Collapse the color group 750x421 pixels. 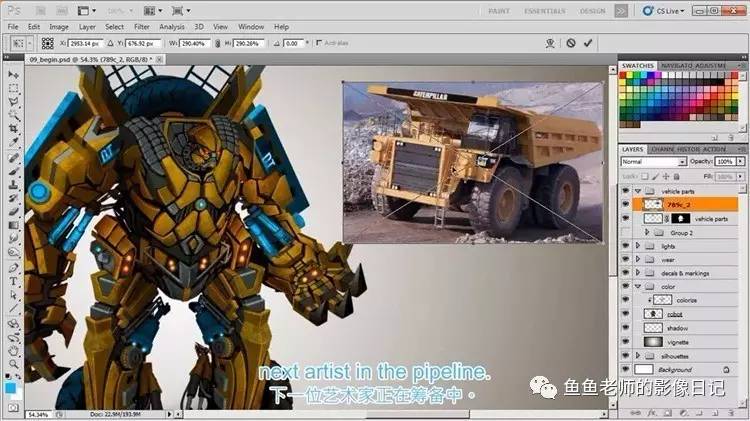point(638,287)
